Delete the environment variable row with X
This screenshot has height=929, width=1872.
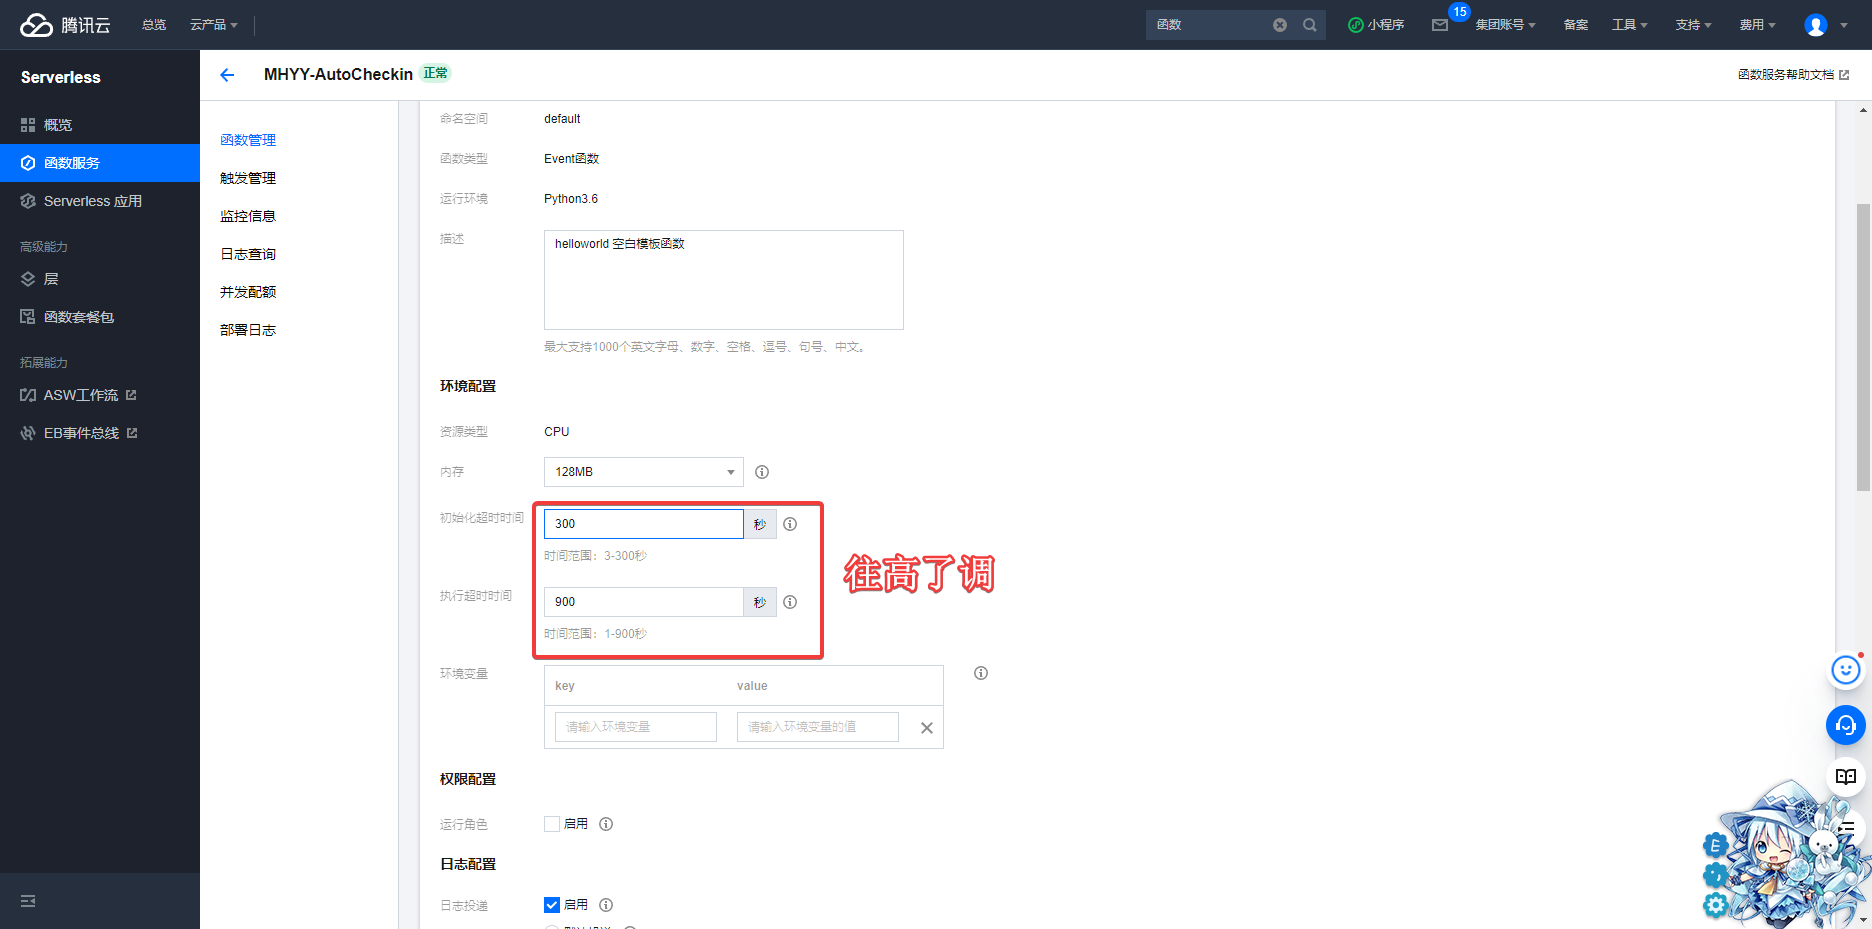(x=926, y=728)
